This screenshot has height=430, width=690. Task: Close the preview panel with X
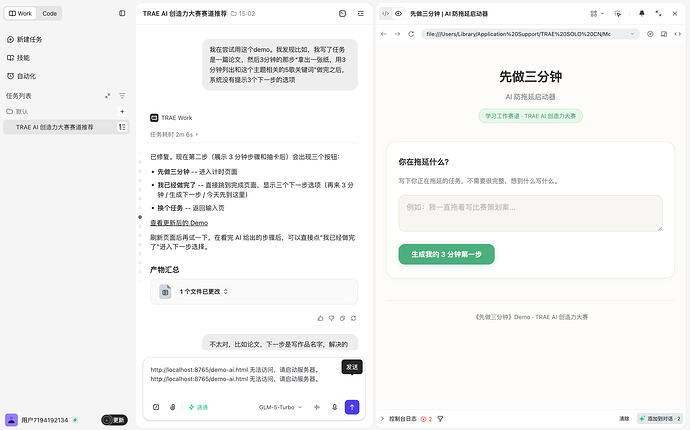(675, 14)
